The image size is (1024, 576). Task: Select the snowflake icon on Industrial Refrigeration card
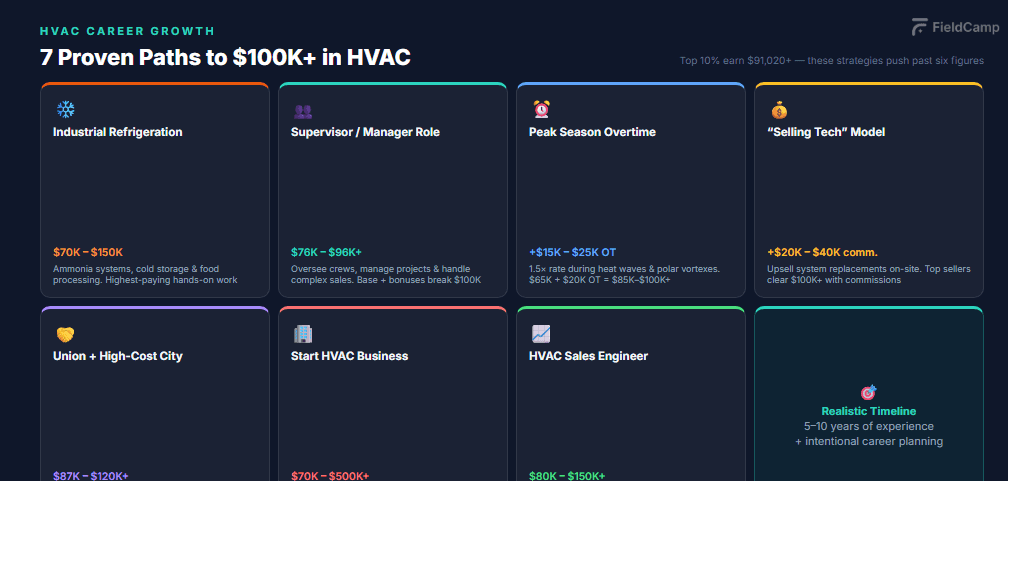[x=64, y=109]
